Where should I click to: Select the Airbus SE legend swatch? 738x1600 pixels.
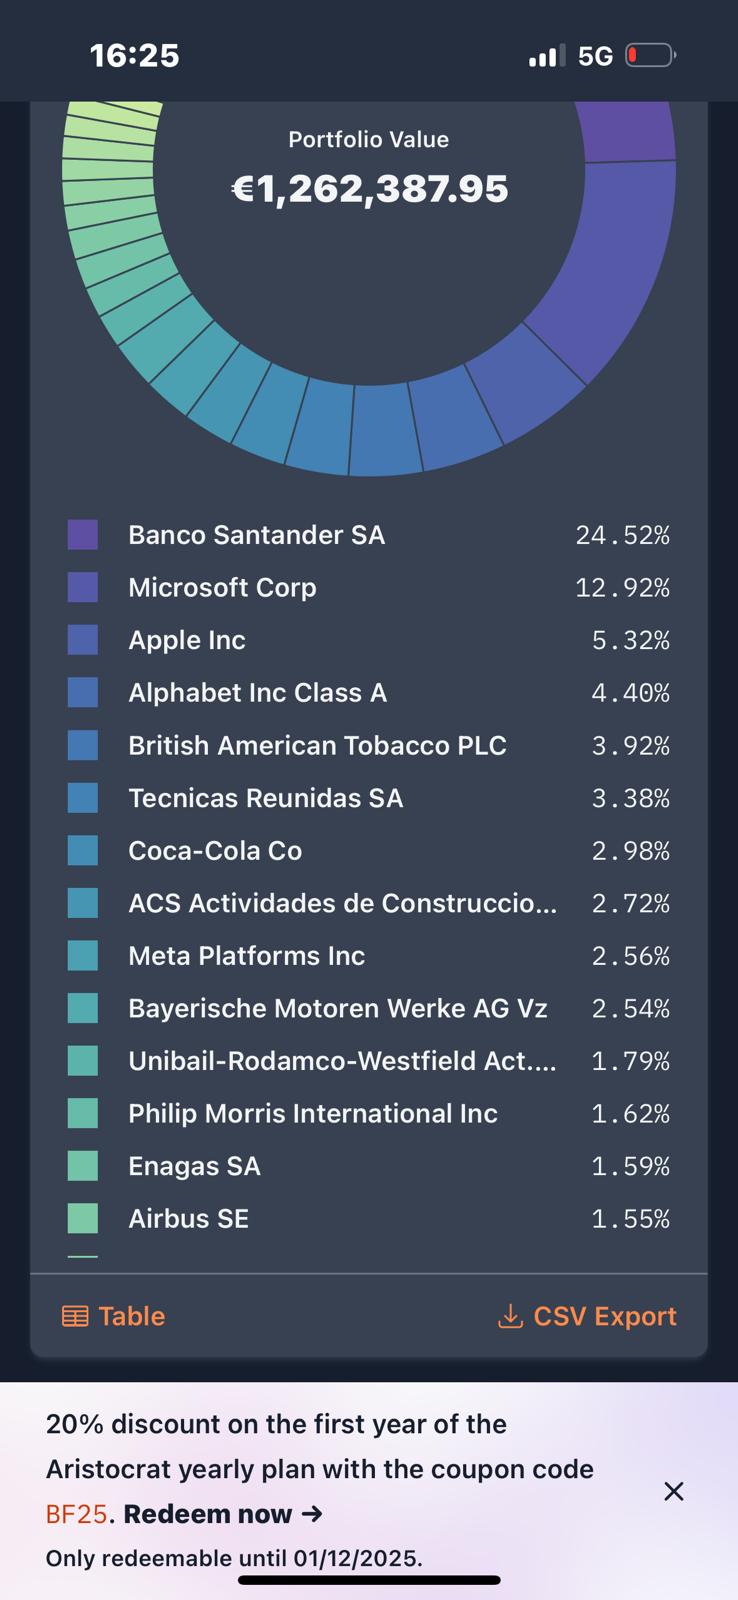(83, 1218)
